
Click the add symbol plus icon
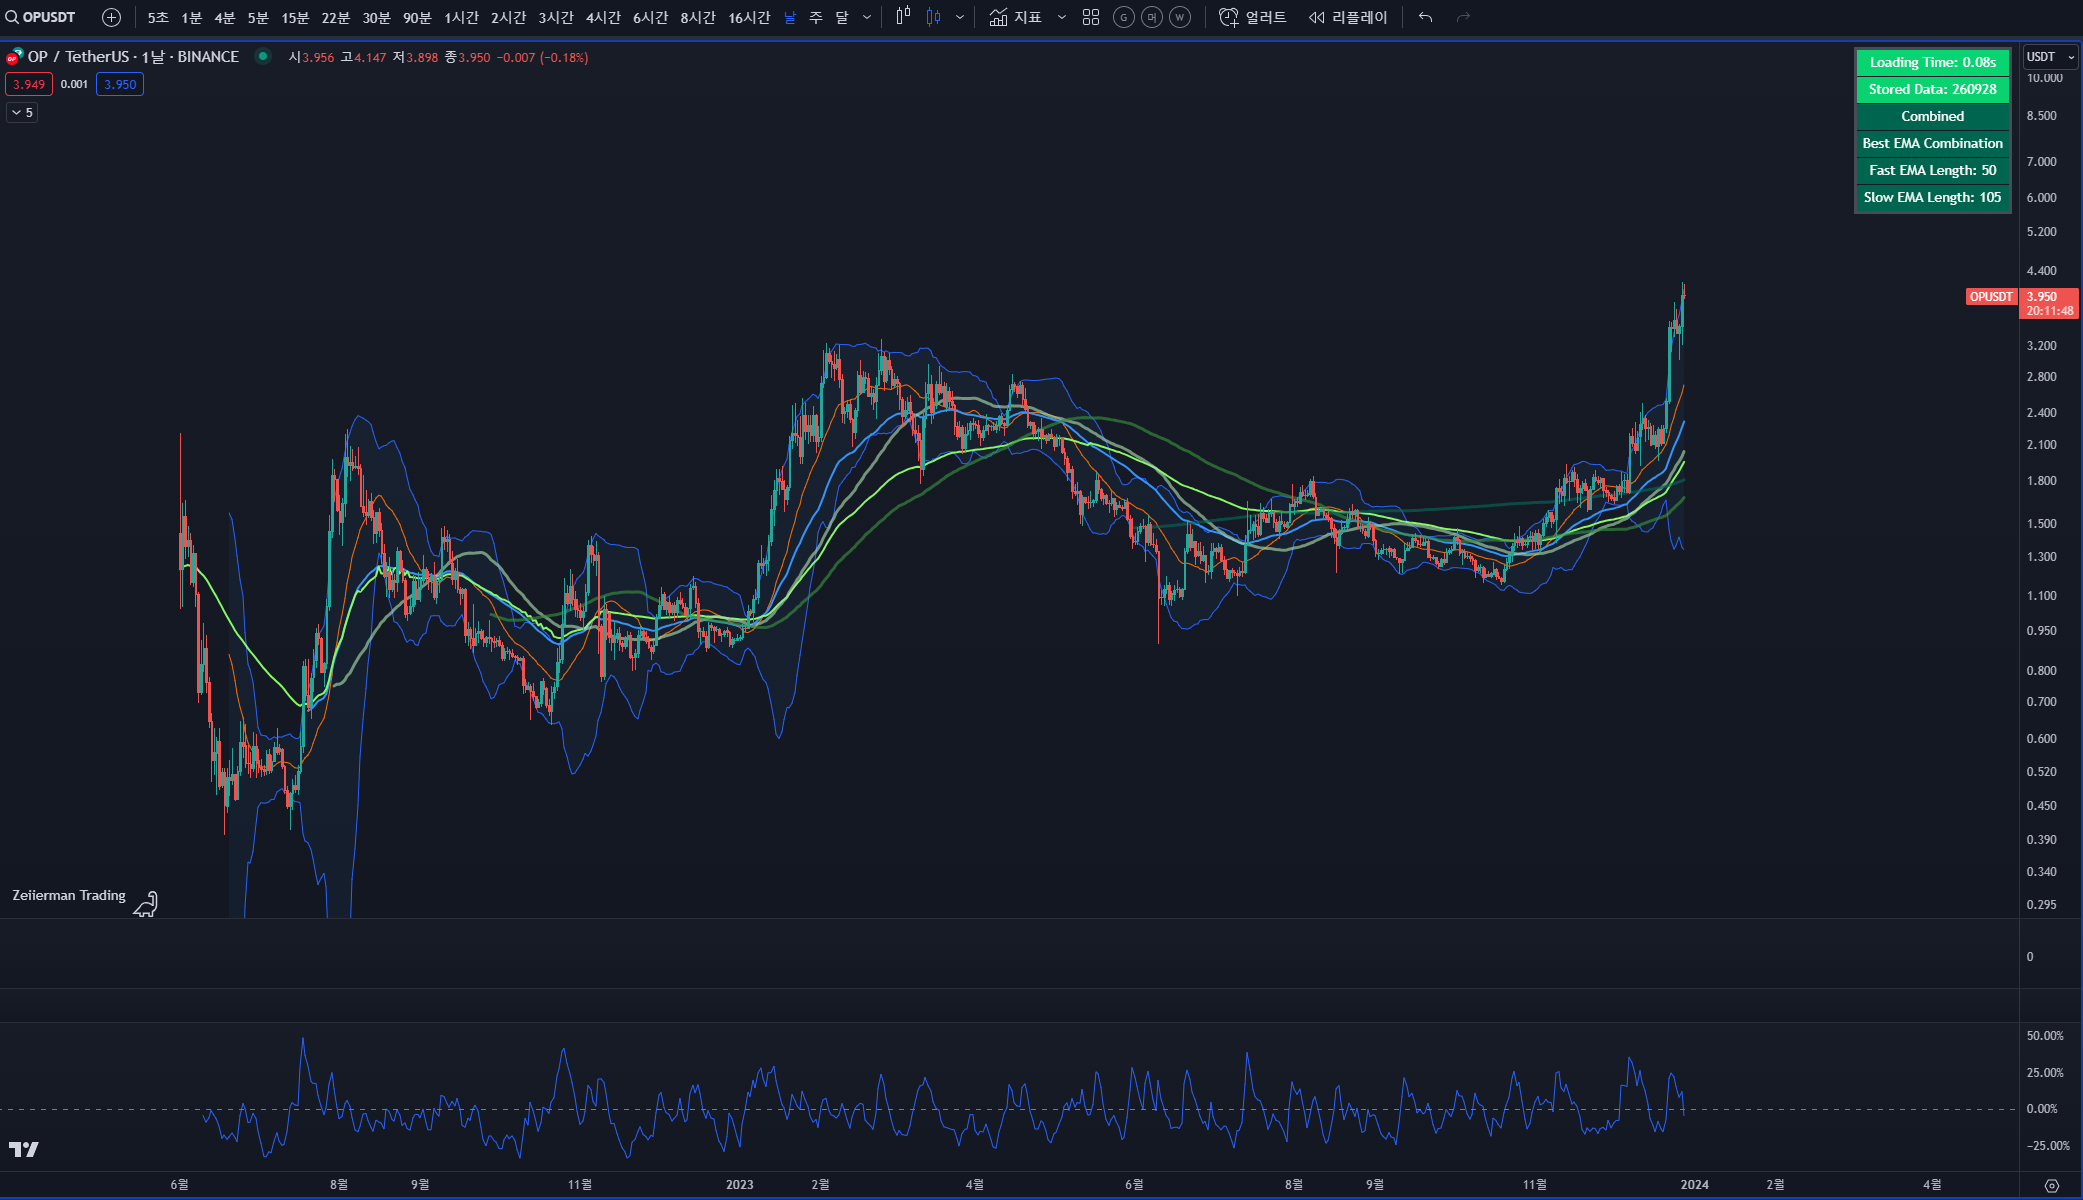pos(111,17)
